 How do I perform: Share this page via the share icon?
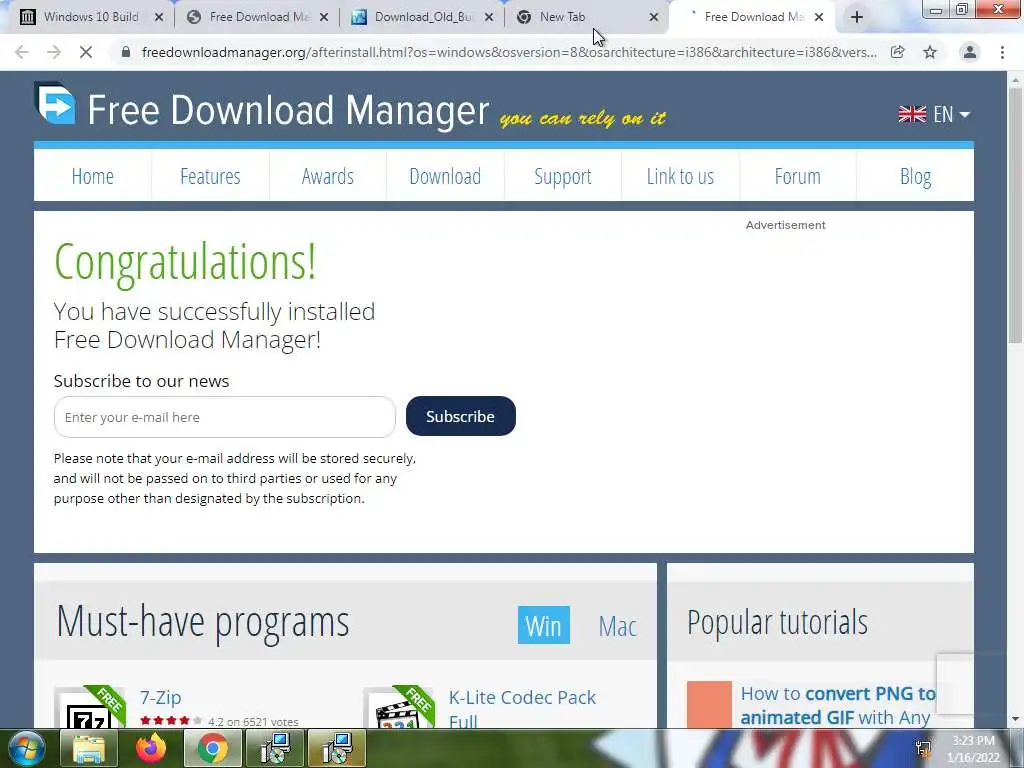click(x=897, y=52)
